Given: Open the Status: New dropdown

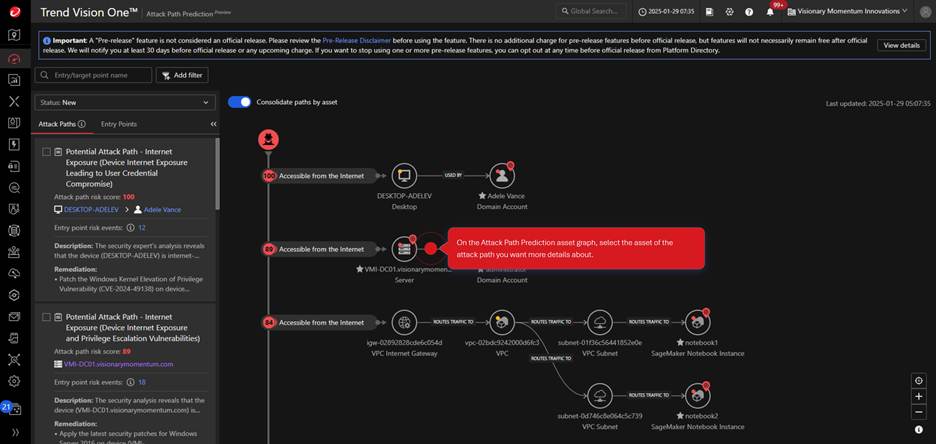Looking at the screenshot, I should 125,103.
